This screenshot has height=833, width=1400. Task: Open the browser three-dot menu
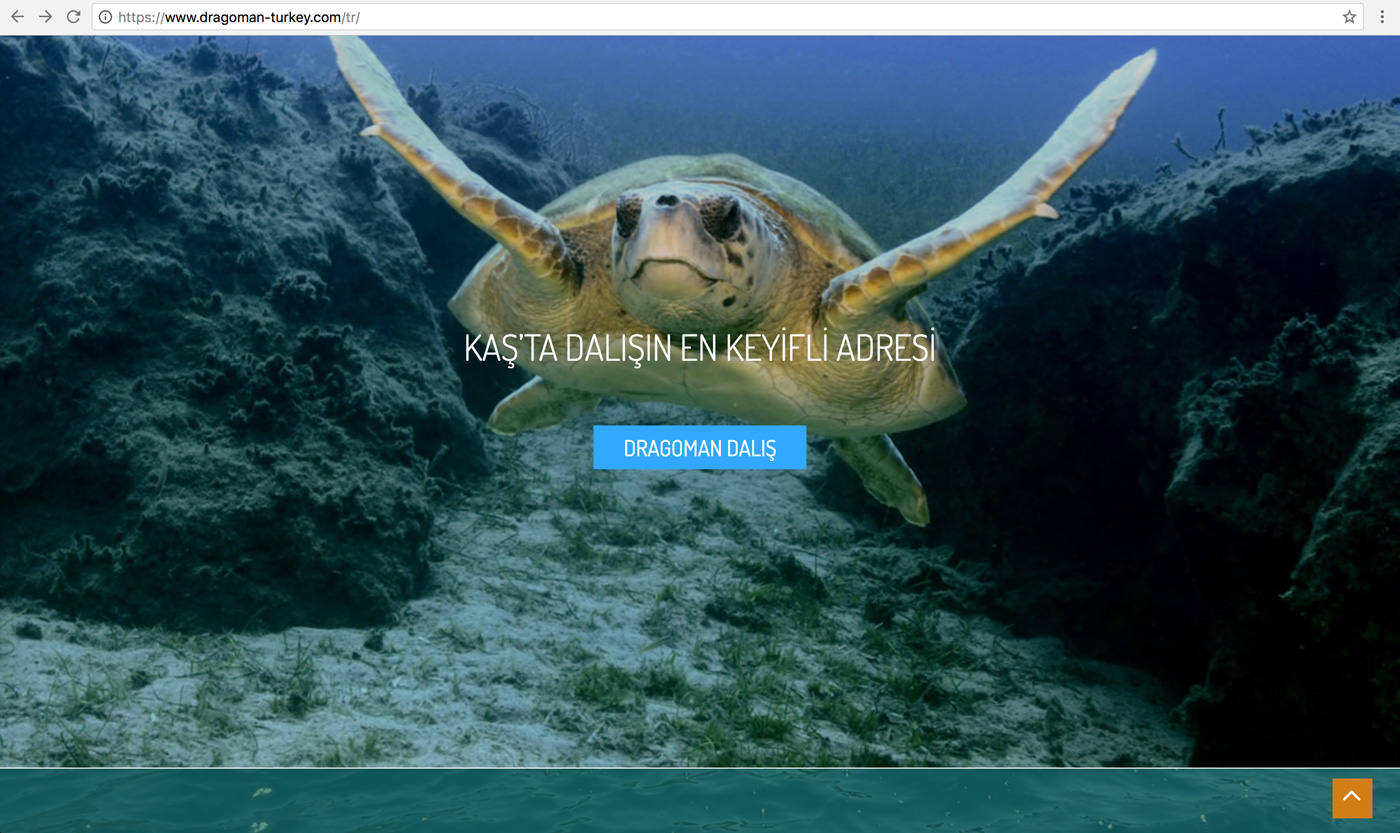click(1382, 17)
